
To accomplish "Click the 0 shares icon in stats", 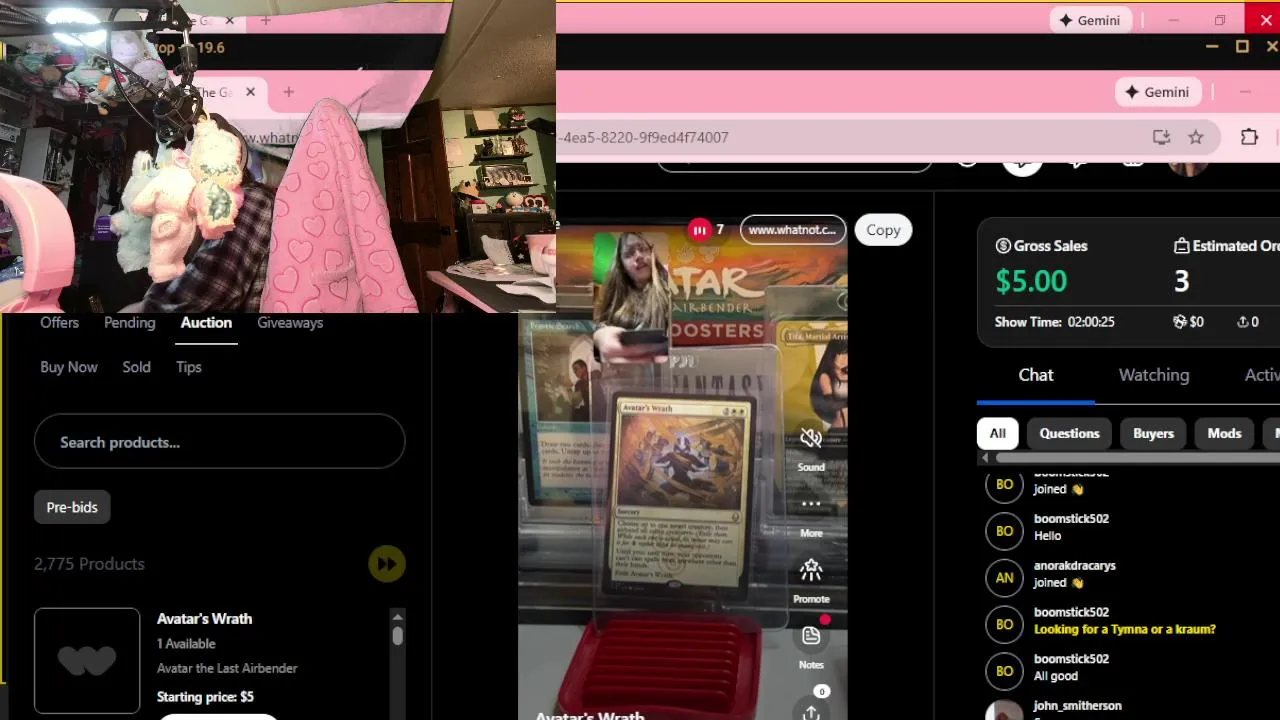I will coord(1242,322).
